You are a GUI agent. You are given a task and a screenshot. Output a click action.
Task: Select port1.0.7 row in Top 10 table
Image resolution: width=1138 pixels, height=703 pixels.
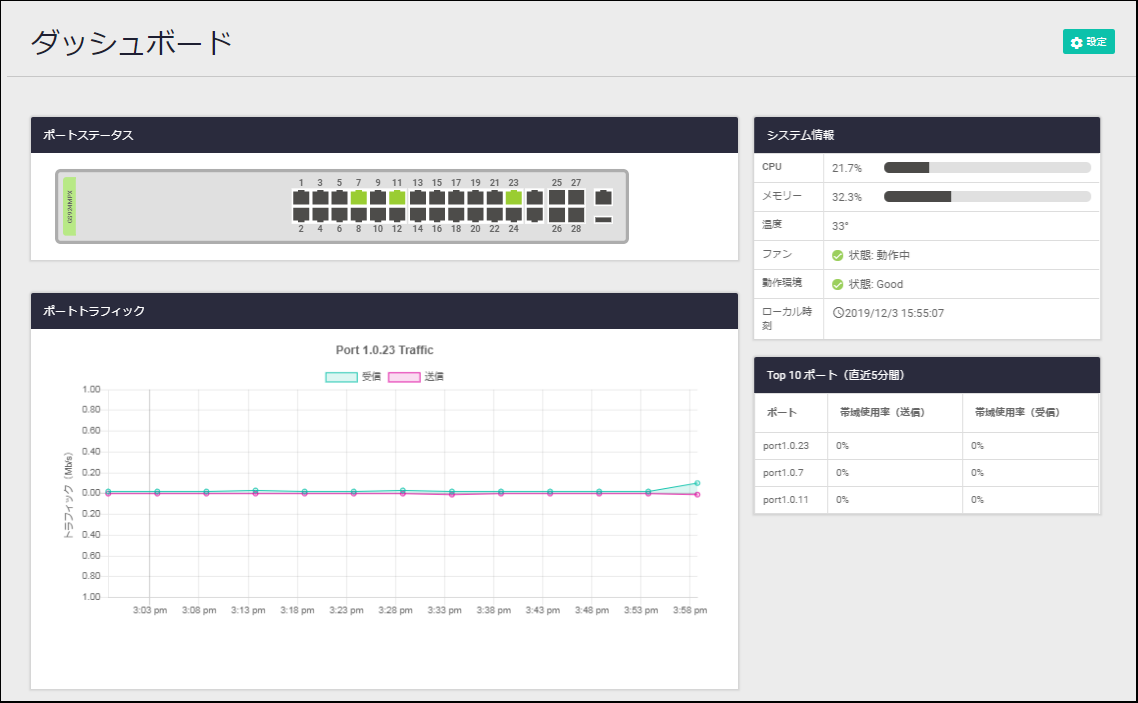[783, 472]
